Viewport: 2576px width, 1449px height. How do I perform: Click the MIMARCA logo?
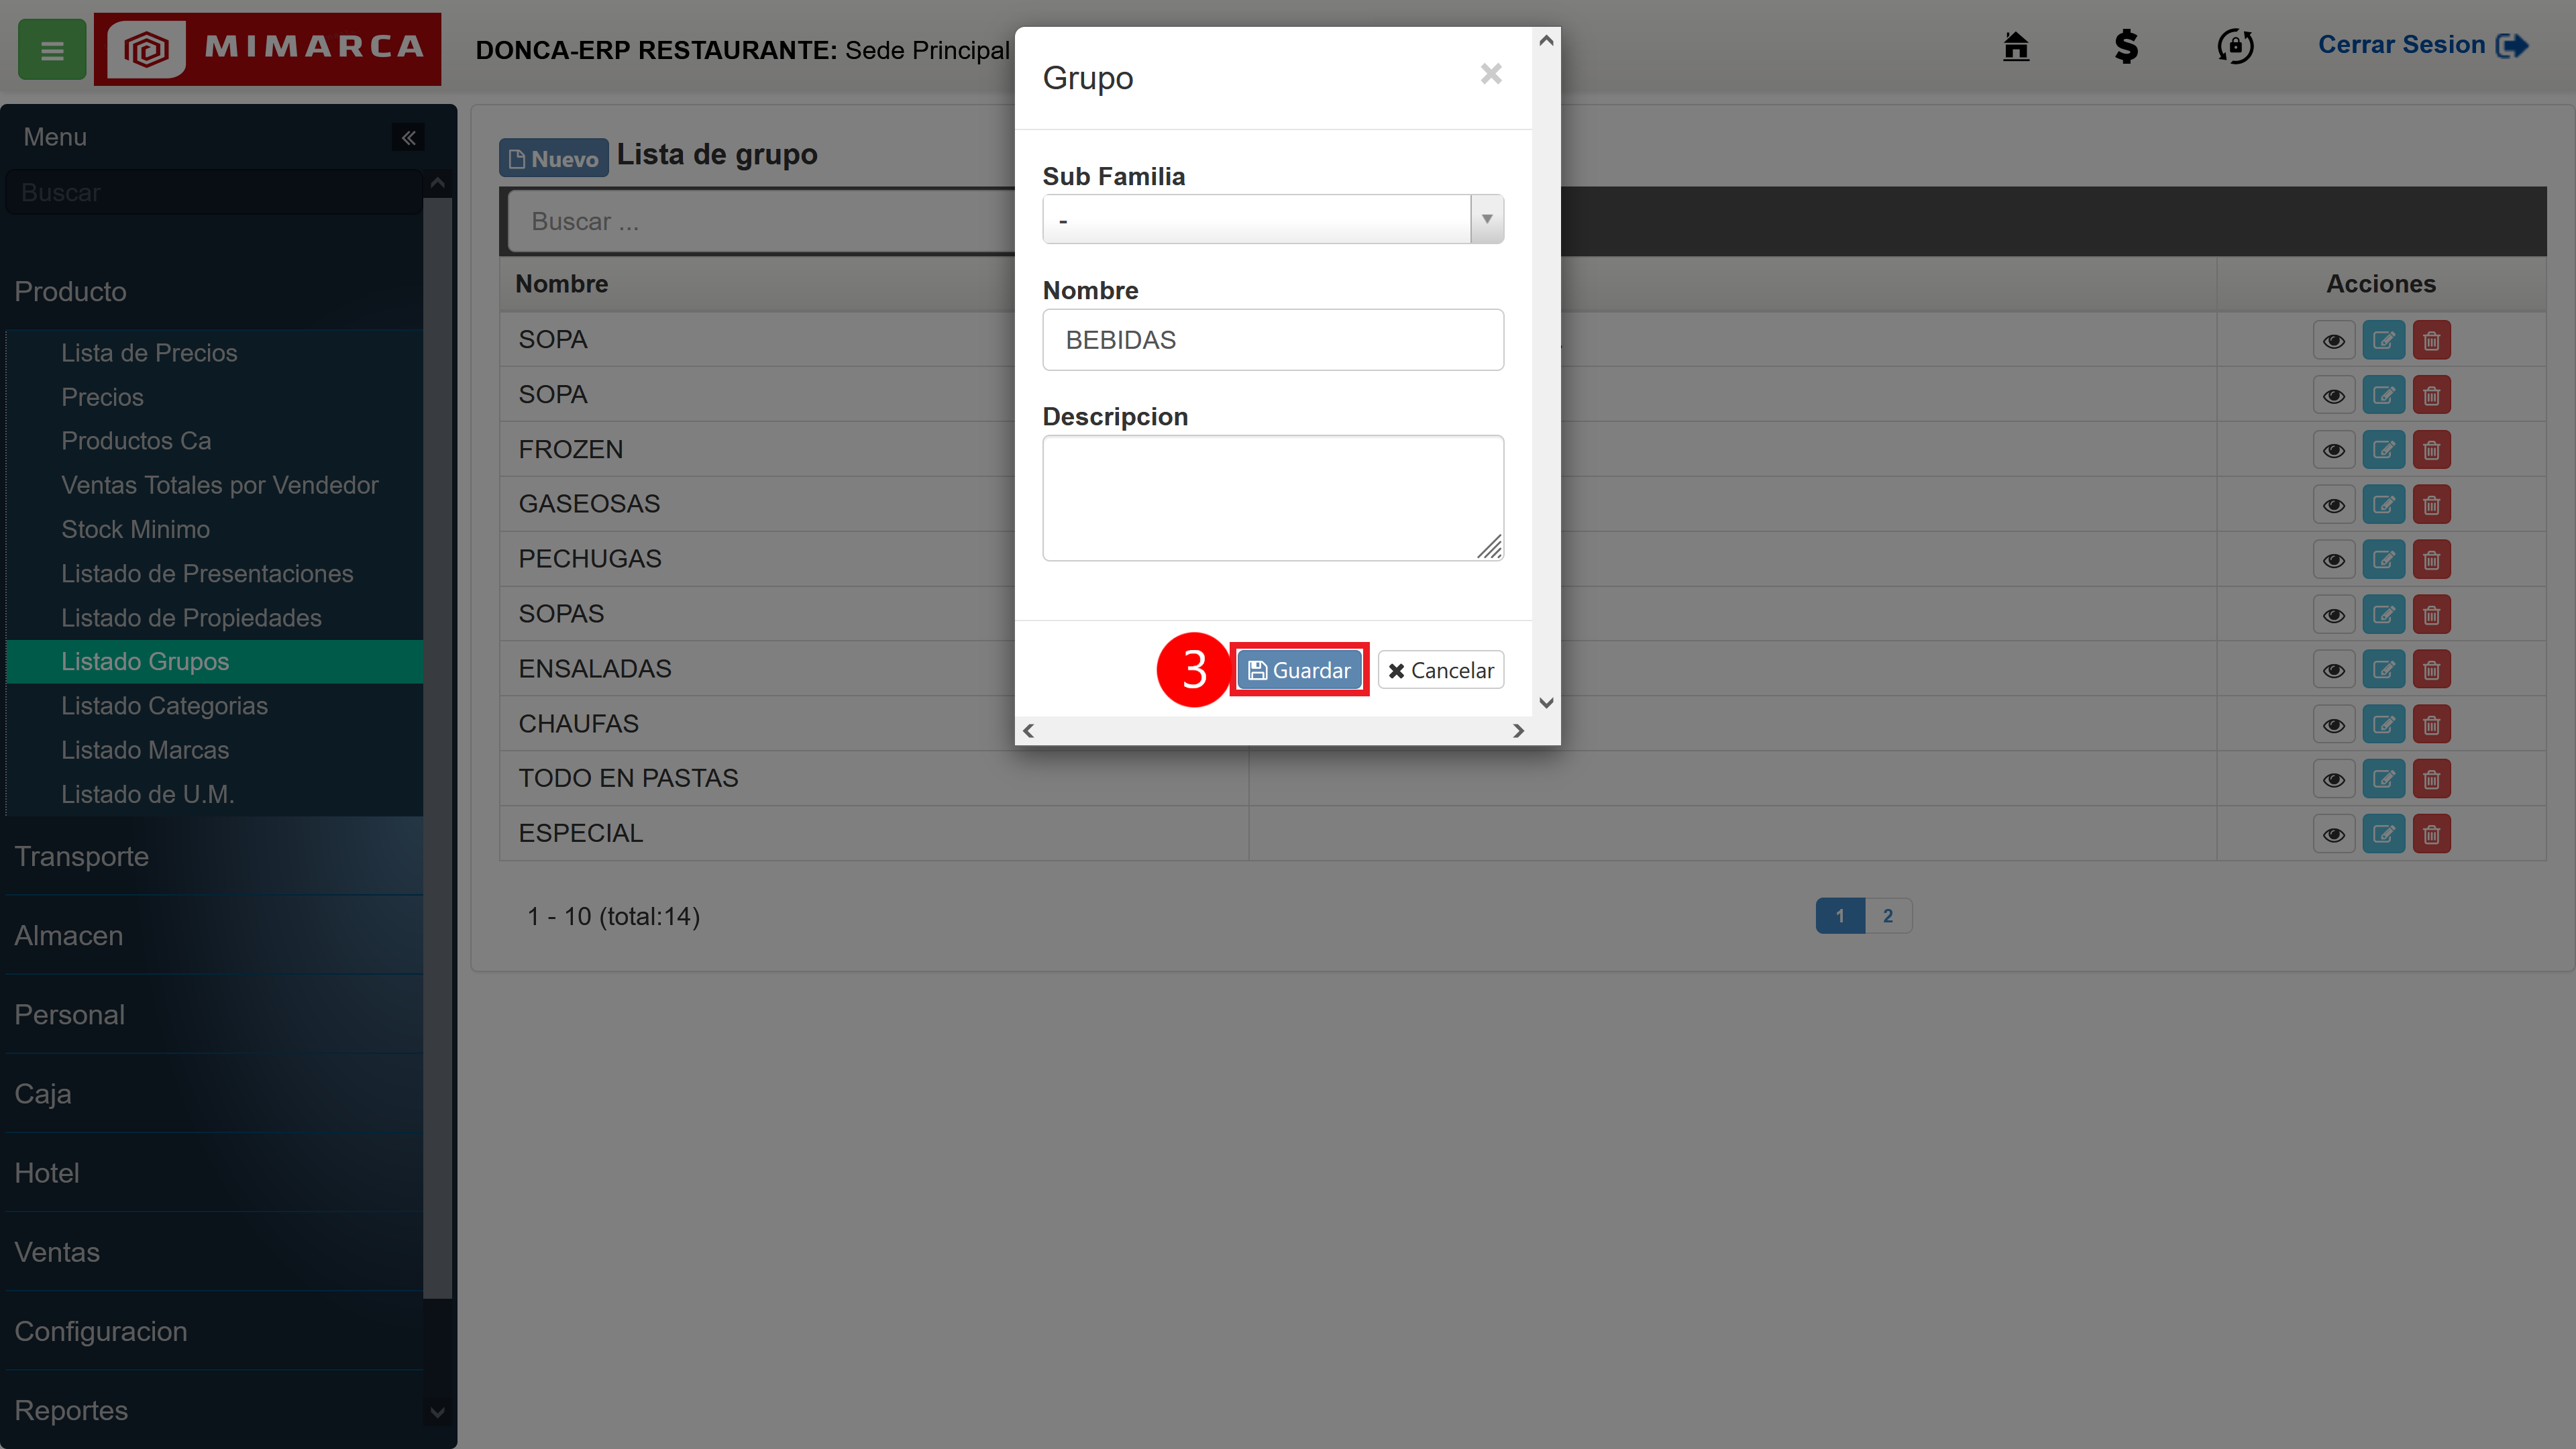(x=267, y=48)
